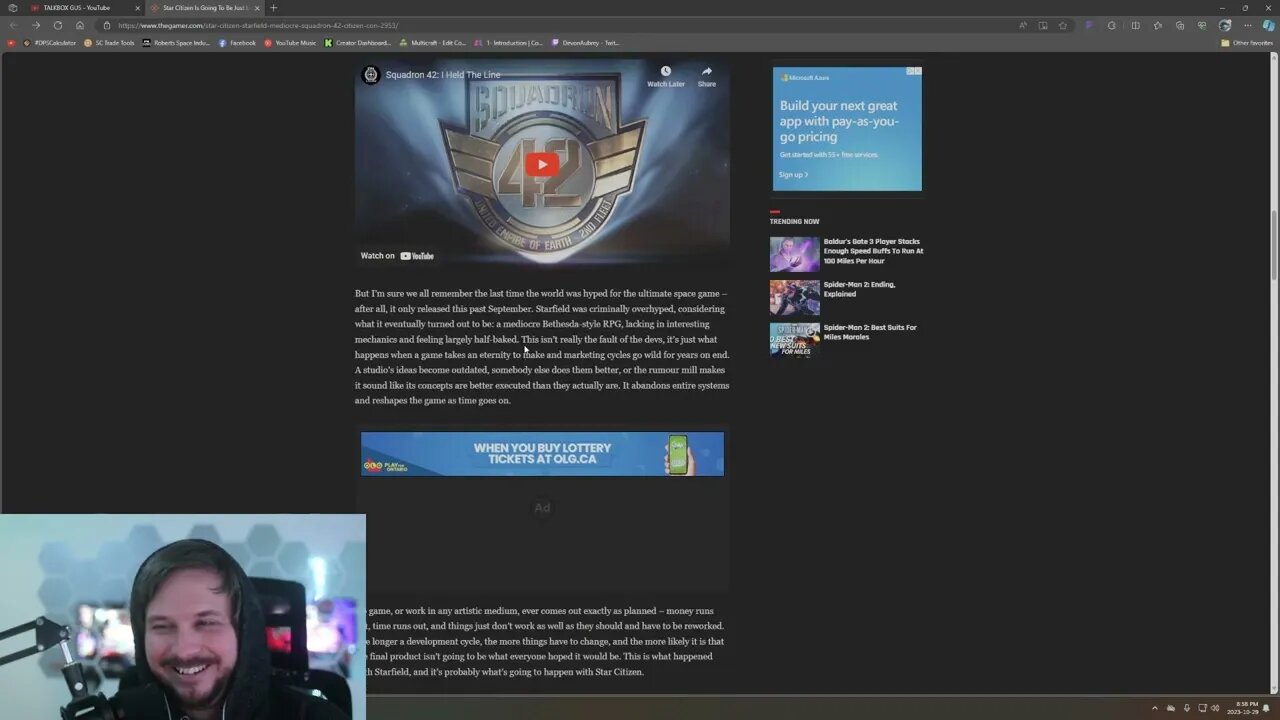Open Baldur's Gate 3 trending thumbnail
This screenshot has height=720, width=1280.
click(794, 254)
